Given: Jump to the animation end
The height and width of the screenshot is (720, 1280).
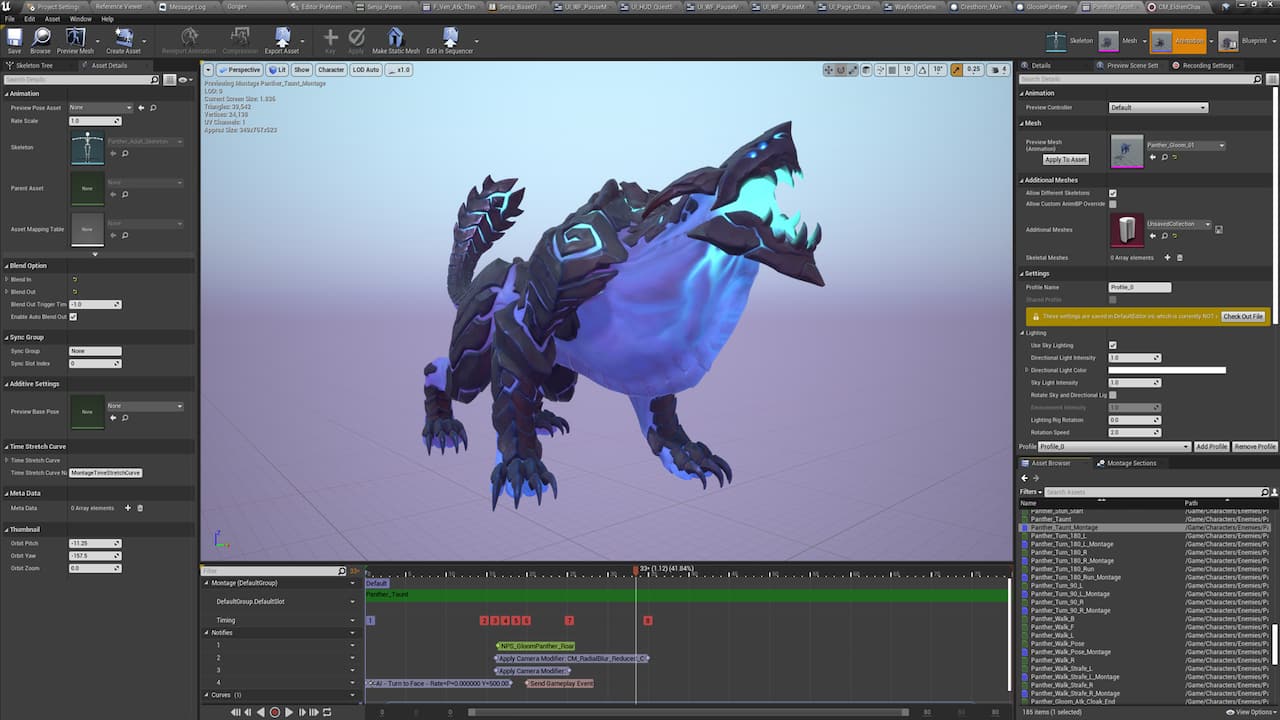Looking at the screenshot, I should coord(314,712).
